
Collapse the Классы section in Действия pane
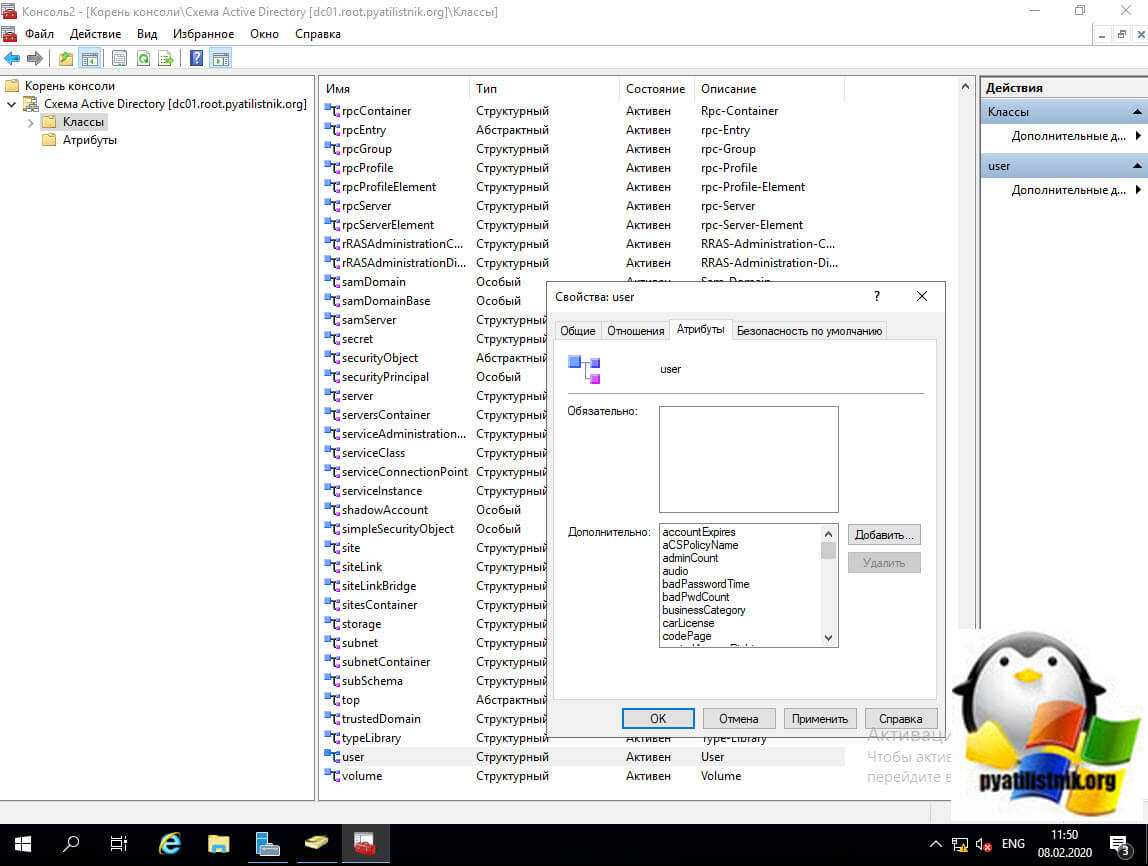tap(1136, 112)
